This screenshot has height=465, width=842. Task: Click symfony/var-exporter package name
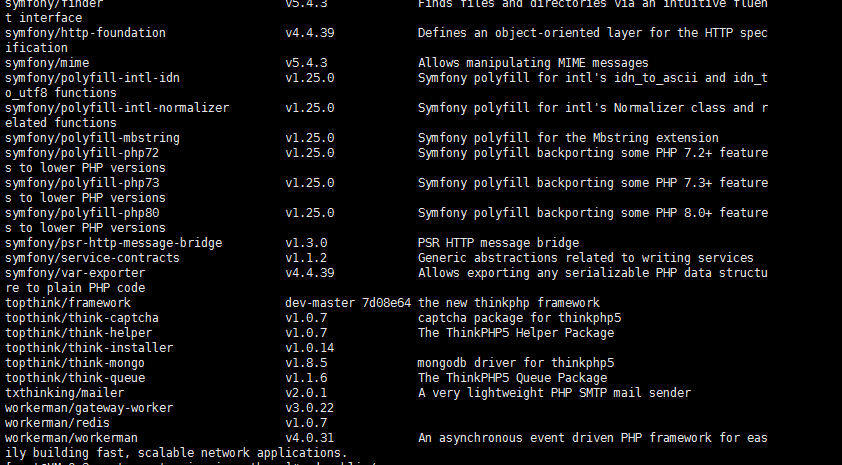[x=75, y=273]
